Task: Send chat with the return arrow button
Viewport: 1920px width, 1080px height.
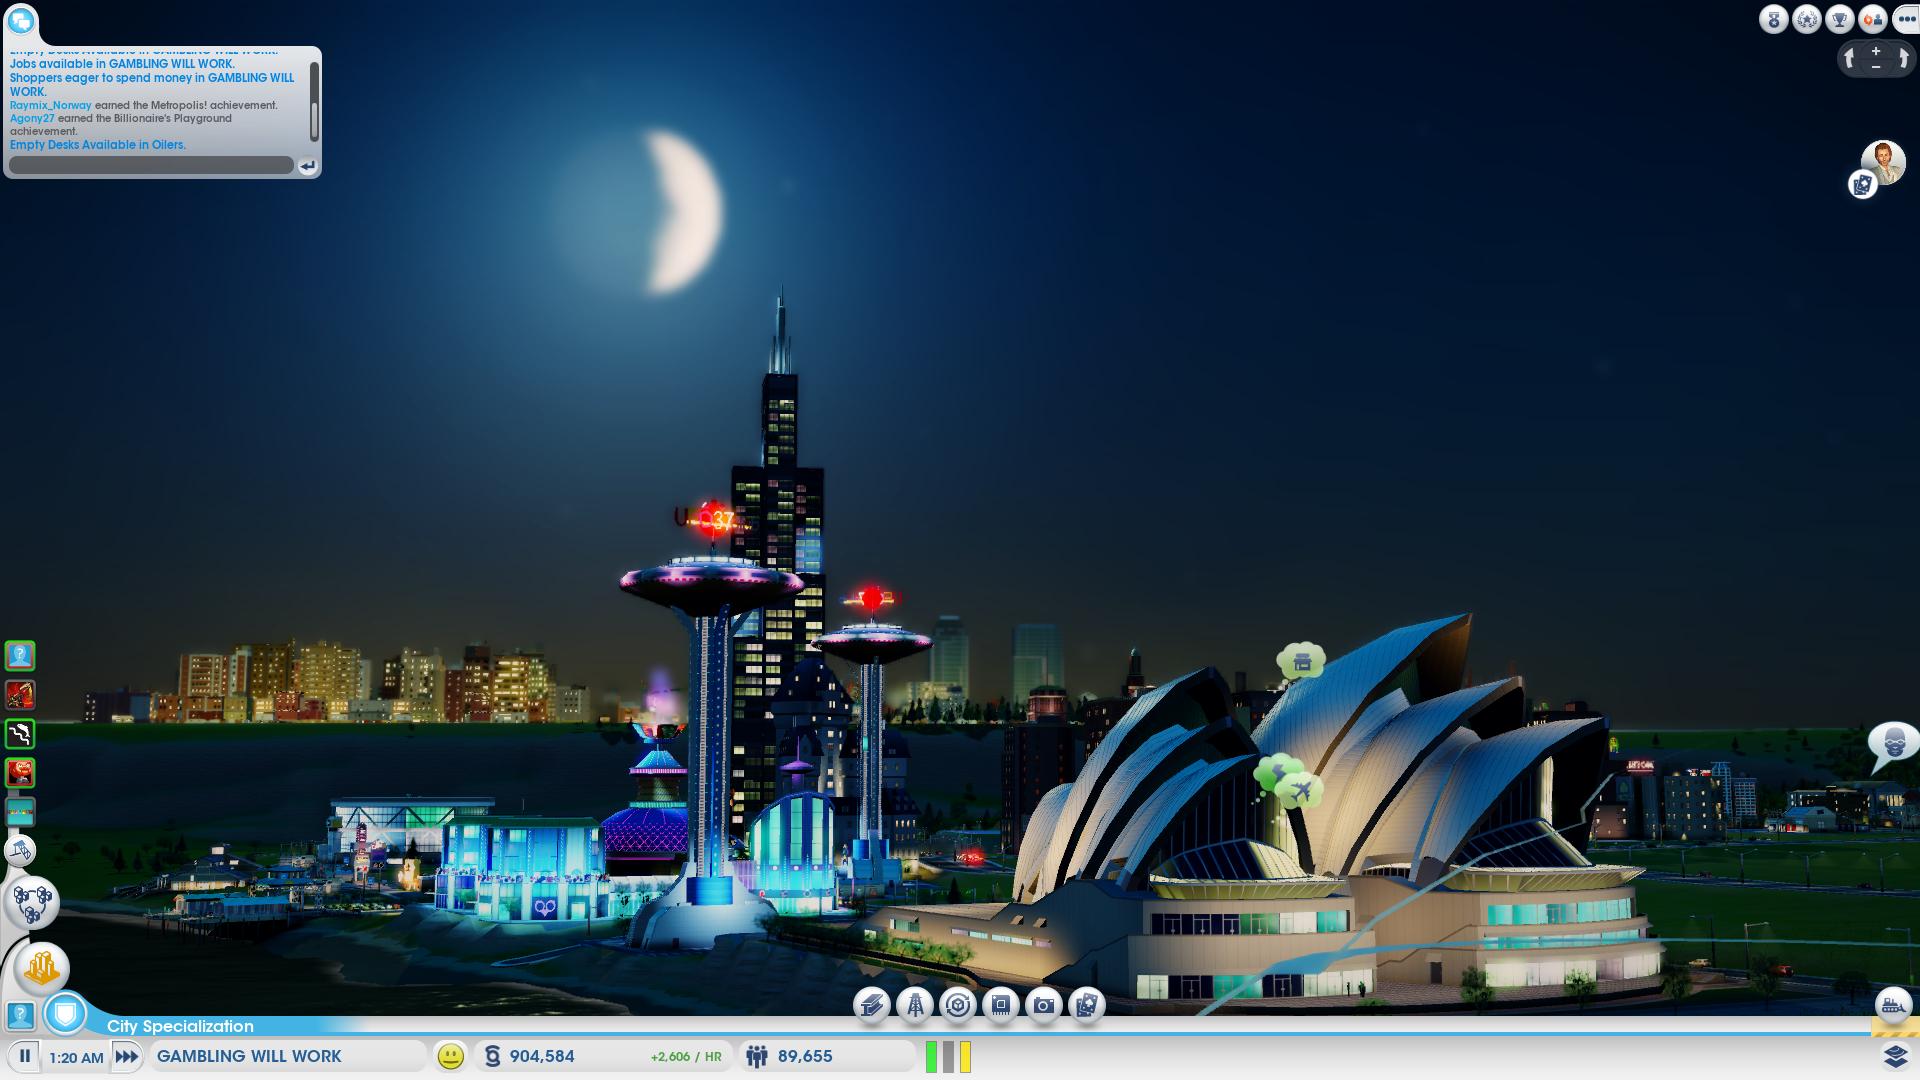Action: (308, 166)
